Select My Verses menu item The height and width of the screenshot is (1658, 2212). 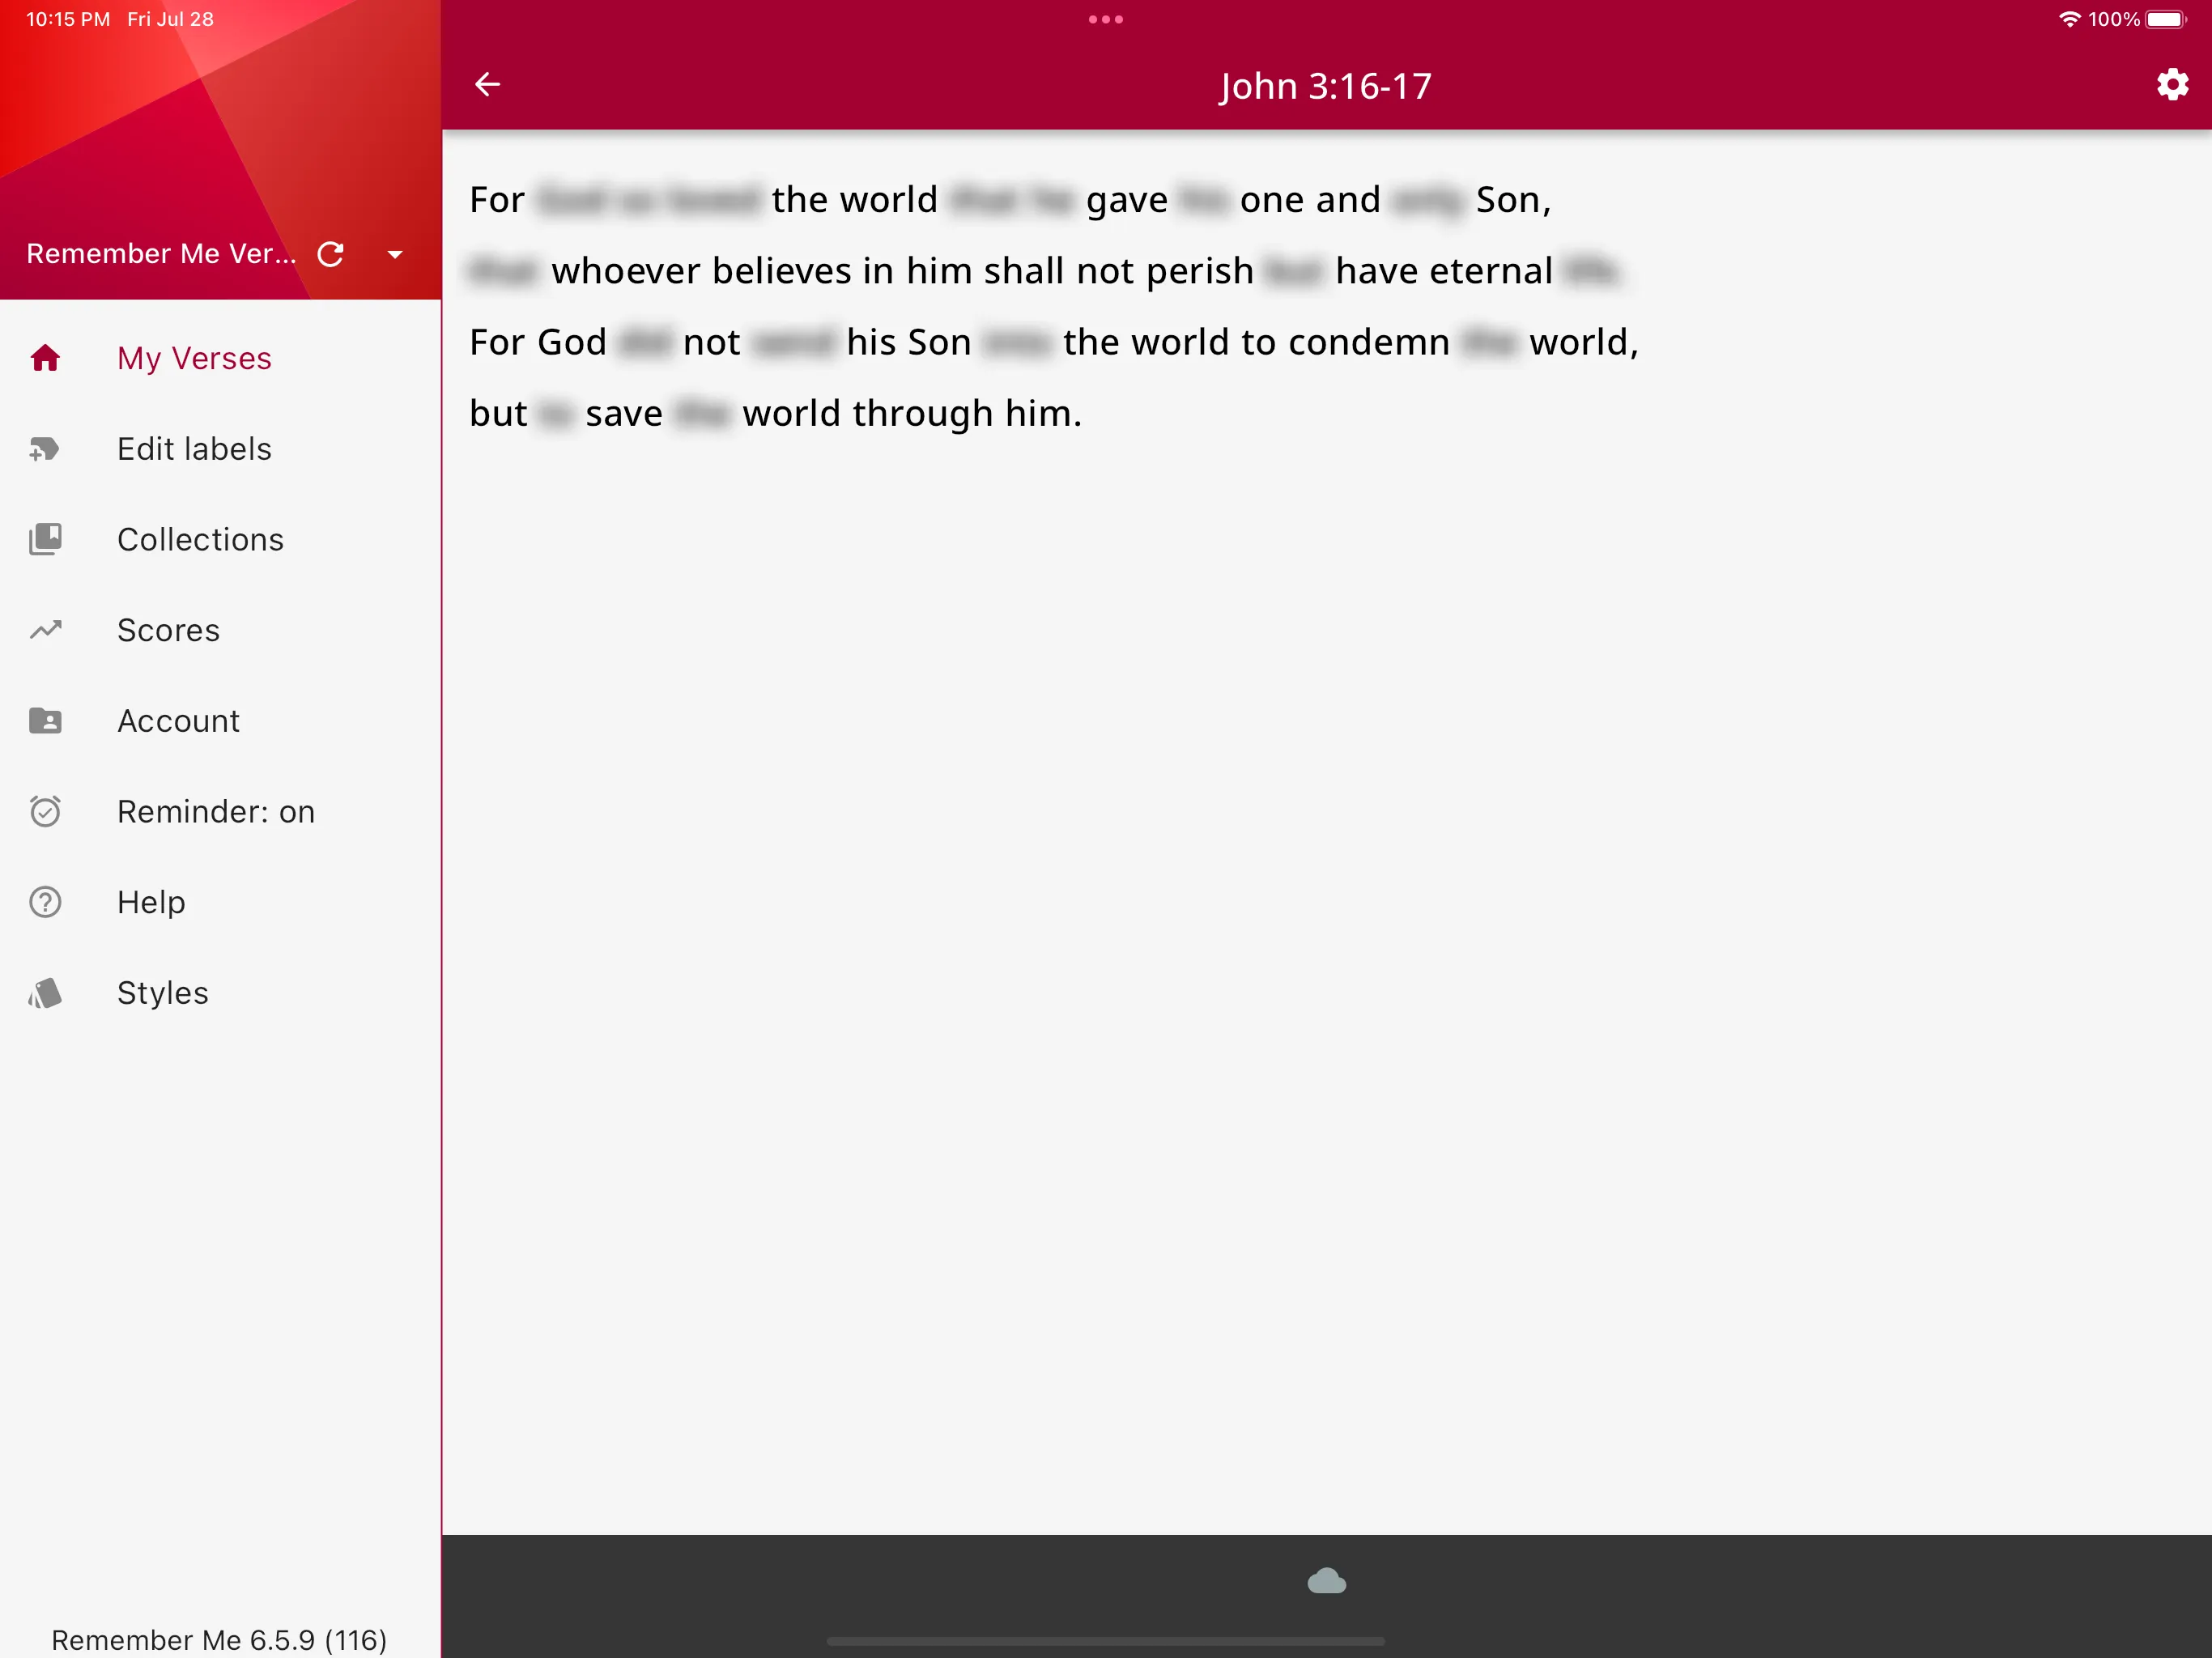(x=195, y=357)
